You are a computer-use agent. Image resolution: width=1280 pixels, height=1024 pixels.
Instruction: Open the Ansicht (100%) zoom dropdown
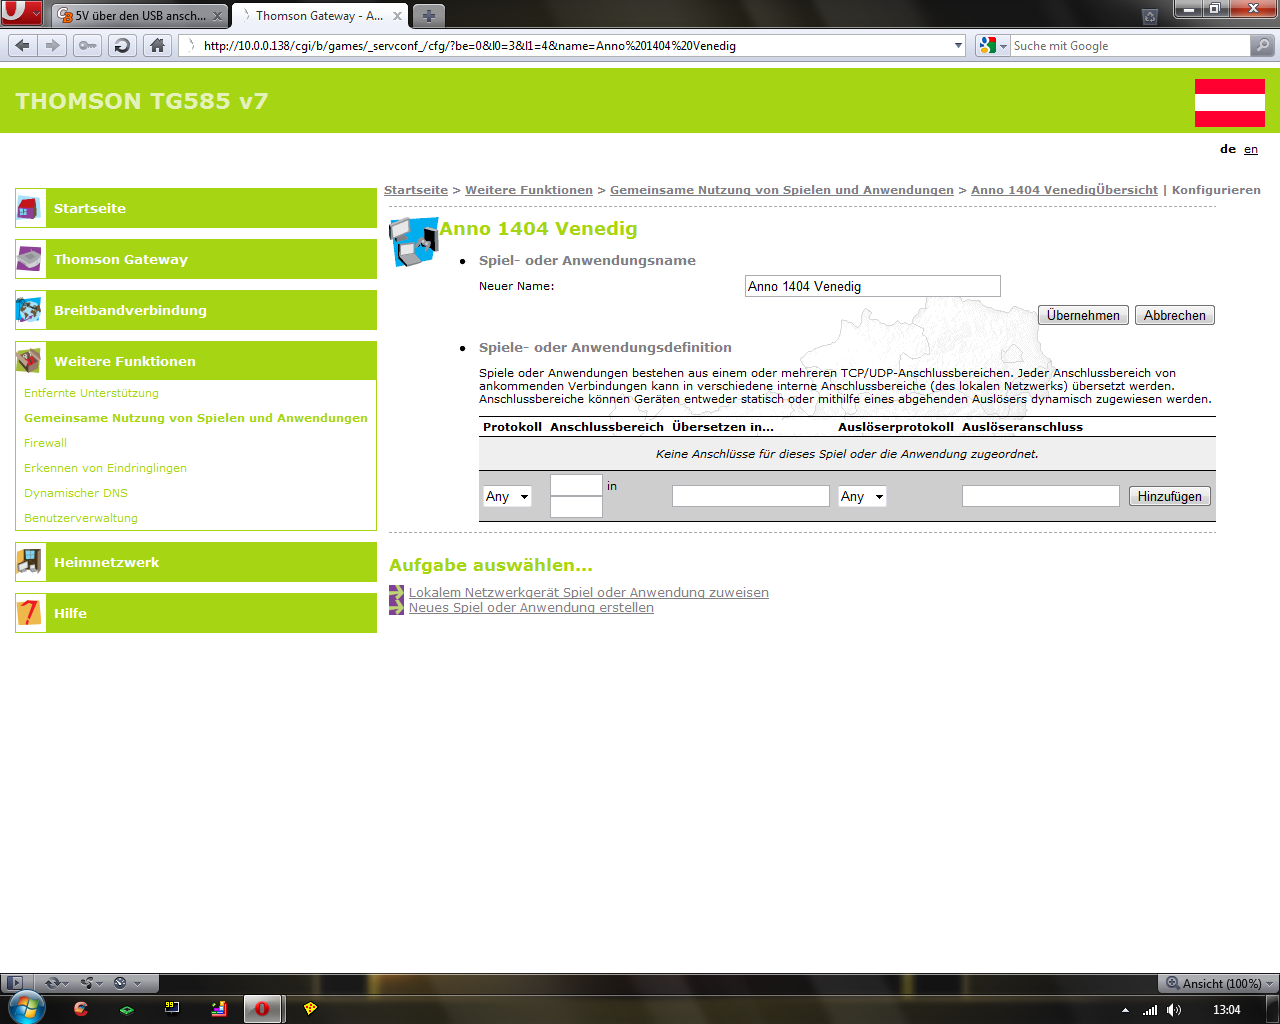(x=1219, y=983)
